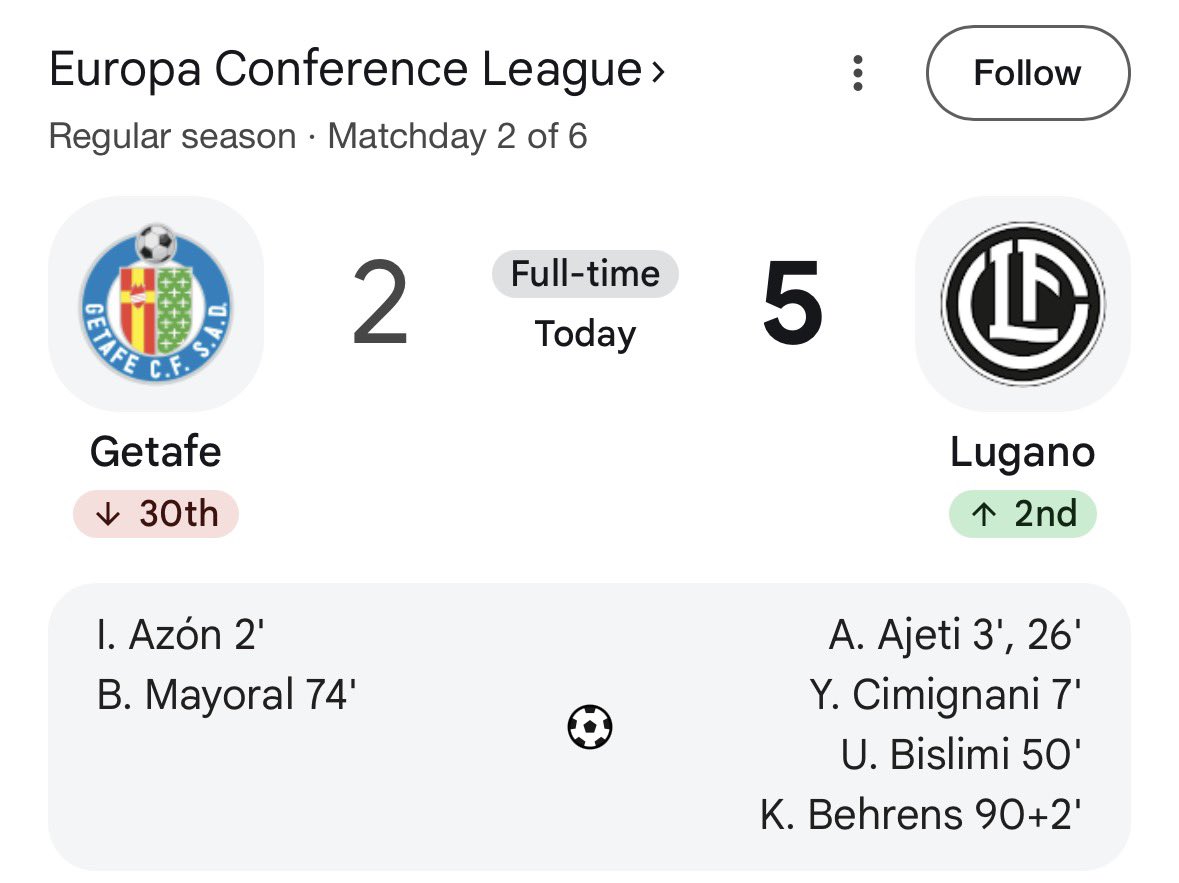Select Getafe's 30th place badge

pyautogui.click(x=156, y=514)
